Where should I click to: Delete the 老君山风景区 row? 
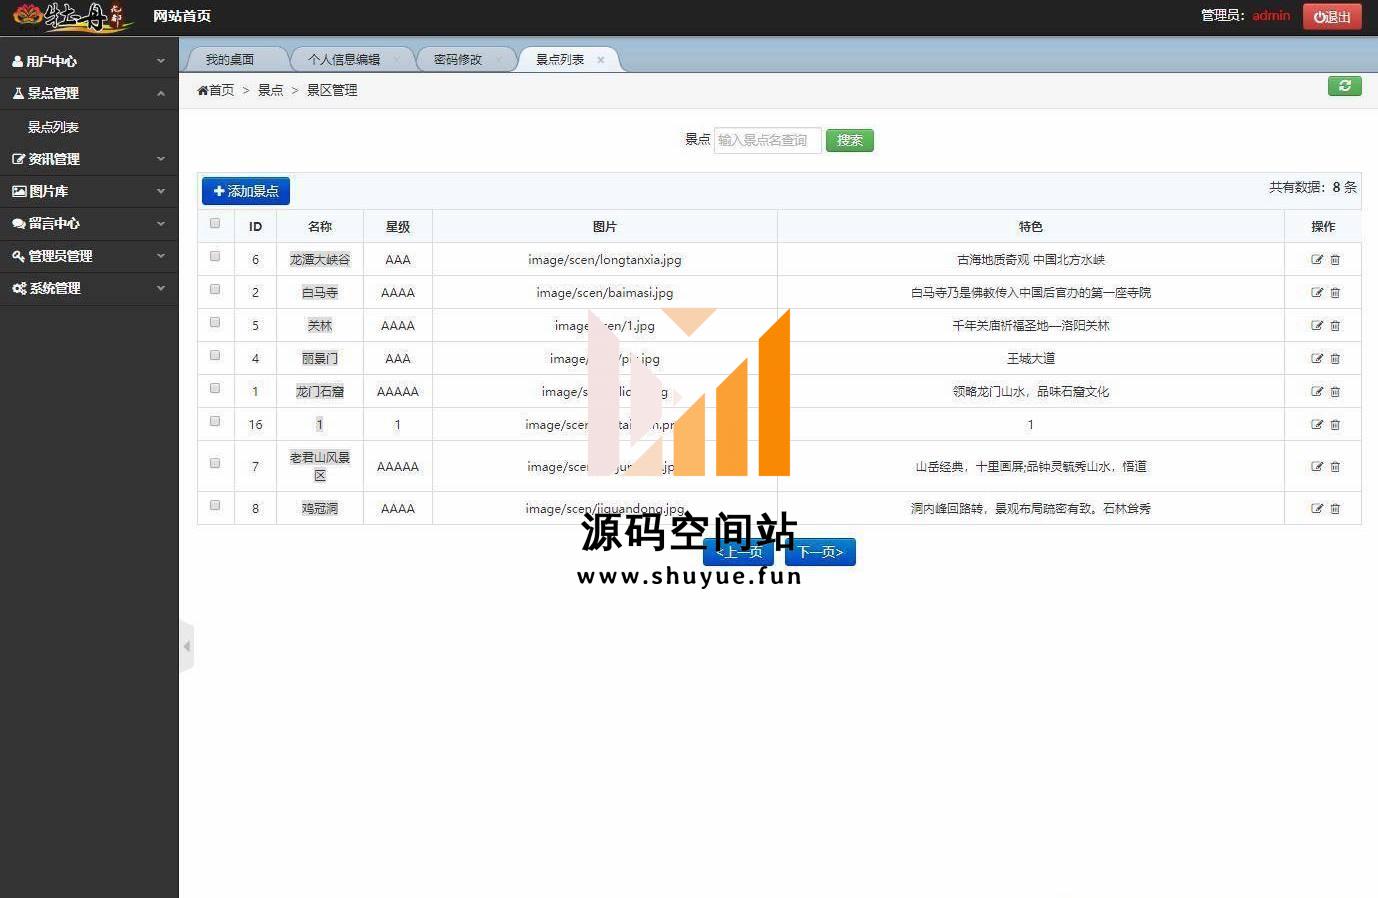pyautogui.click(x=1335, y=466)
